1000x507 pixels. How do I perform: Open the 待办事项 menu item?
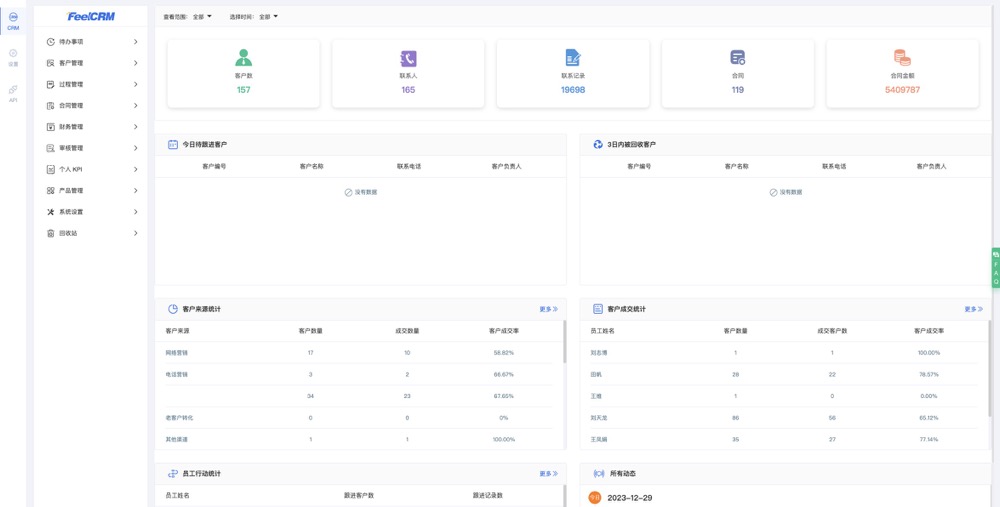71,42
